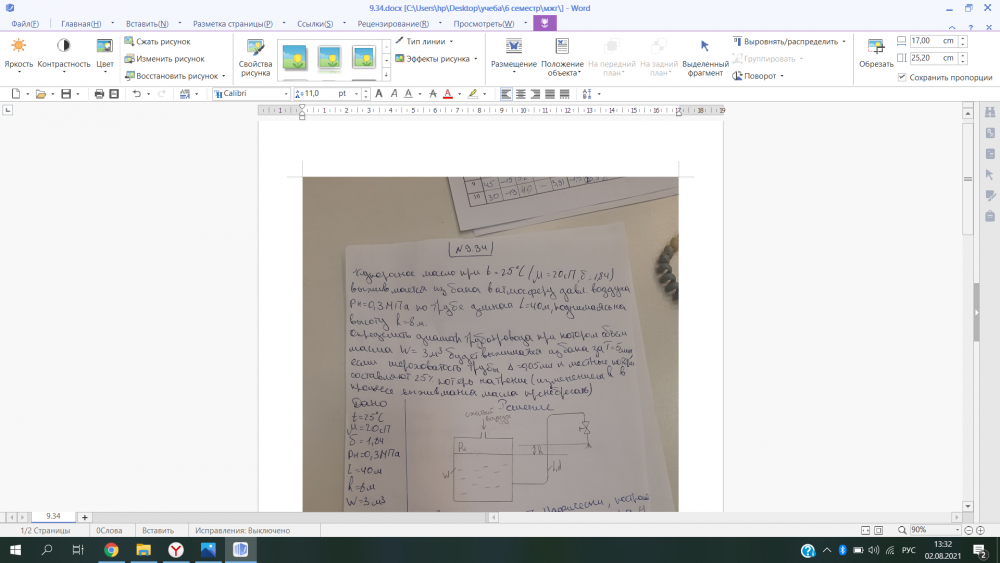Screen dimensions: 1000x563
Task: Toggle Сохранить пропорции checkbox
Action: [902, 77]
